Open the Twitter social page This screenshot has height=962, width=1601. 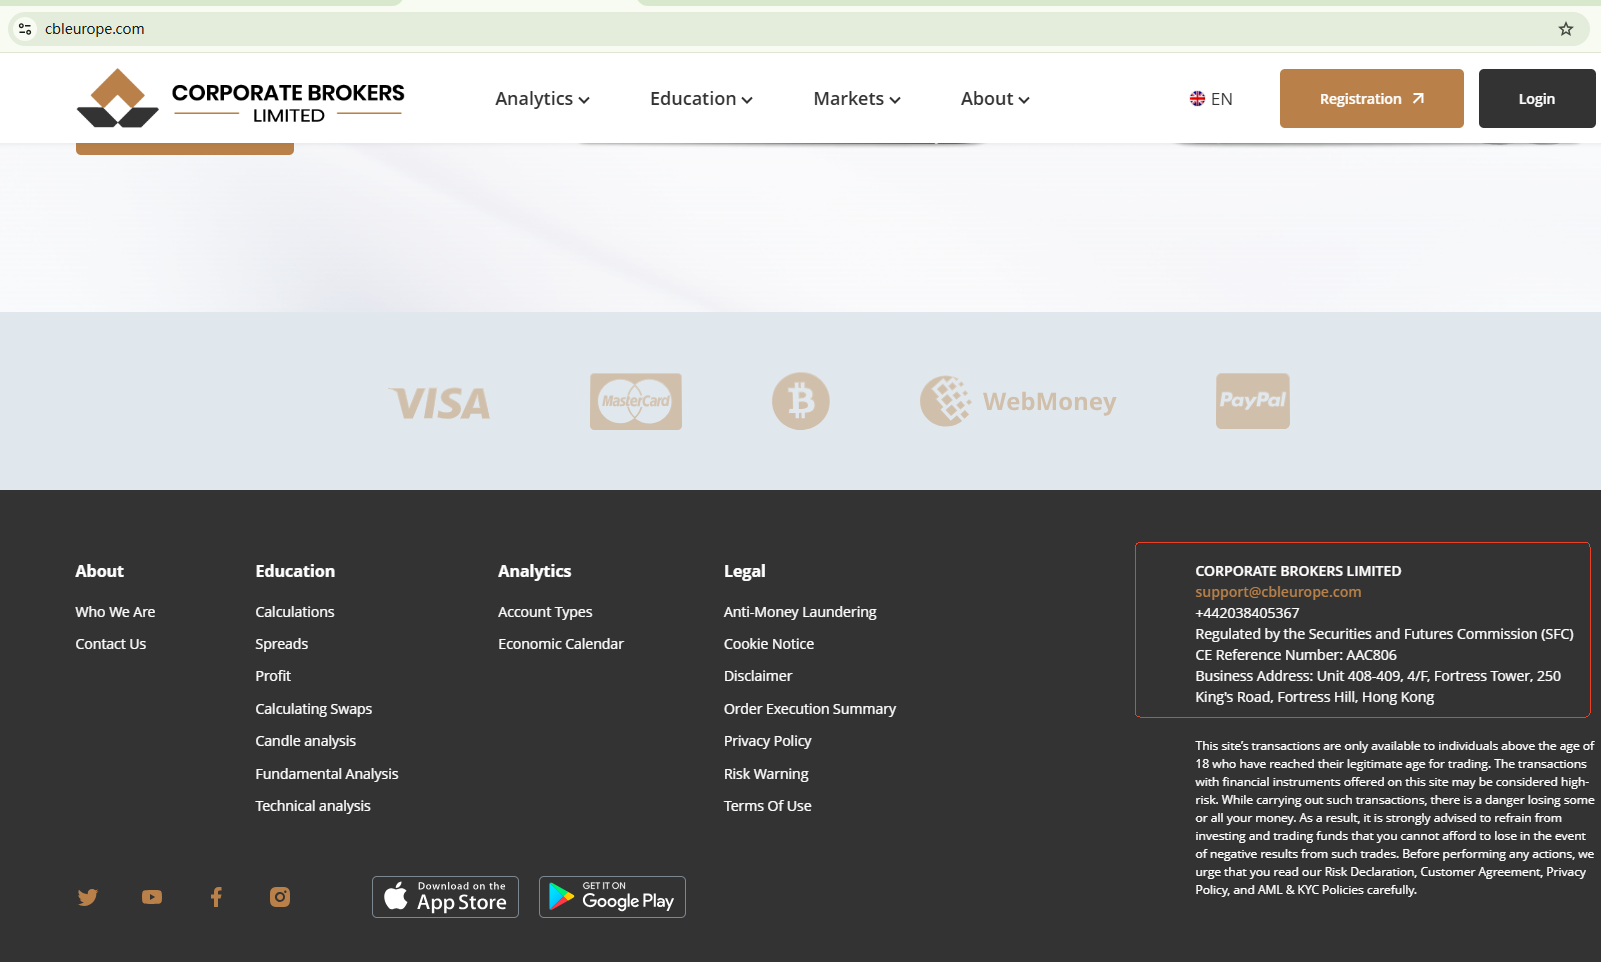tap(88, 897)
